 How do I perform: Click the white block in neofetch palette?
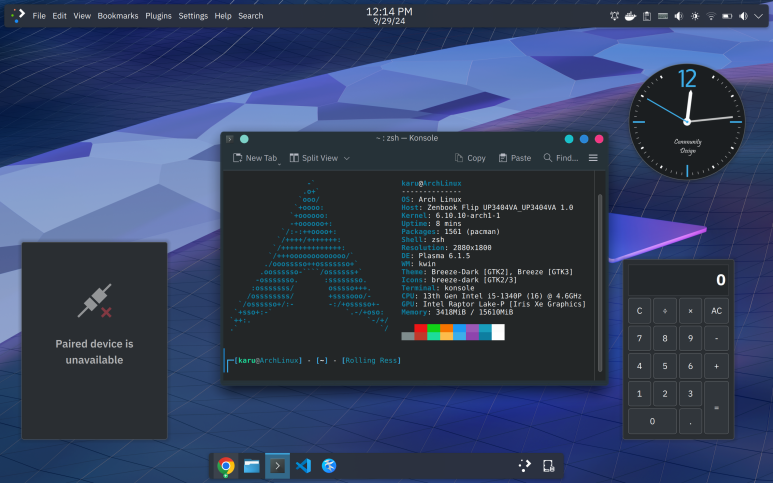pyautogui.click(x=498, y=332)
